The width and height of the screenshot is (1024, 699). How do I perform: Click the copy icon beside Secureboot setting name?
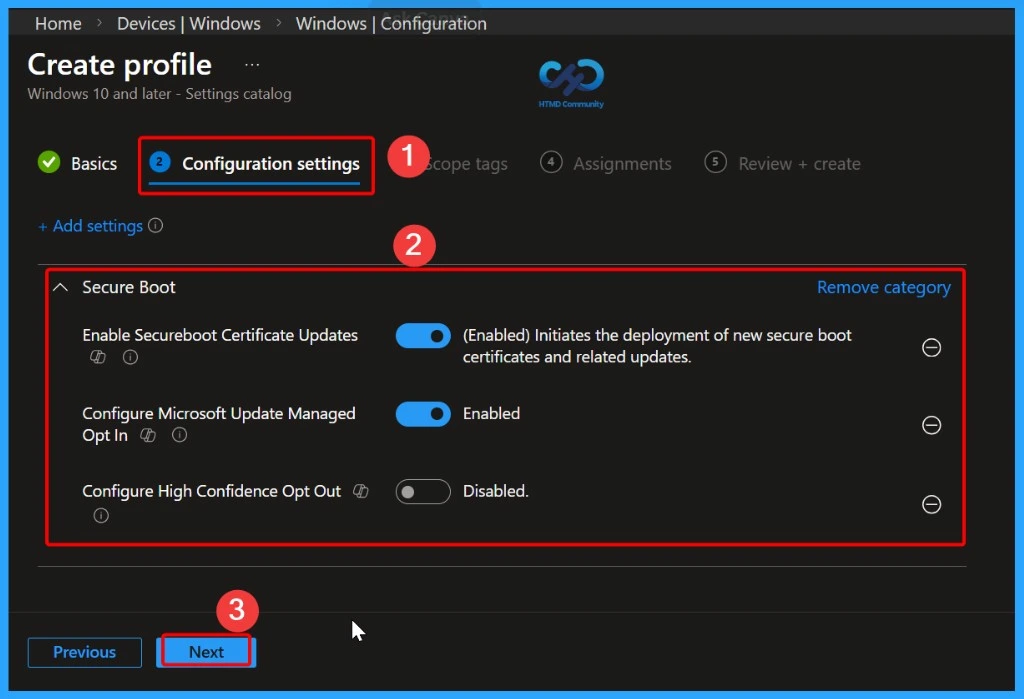pyautogui.click(x=97, y=357)
